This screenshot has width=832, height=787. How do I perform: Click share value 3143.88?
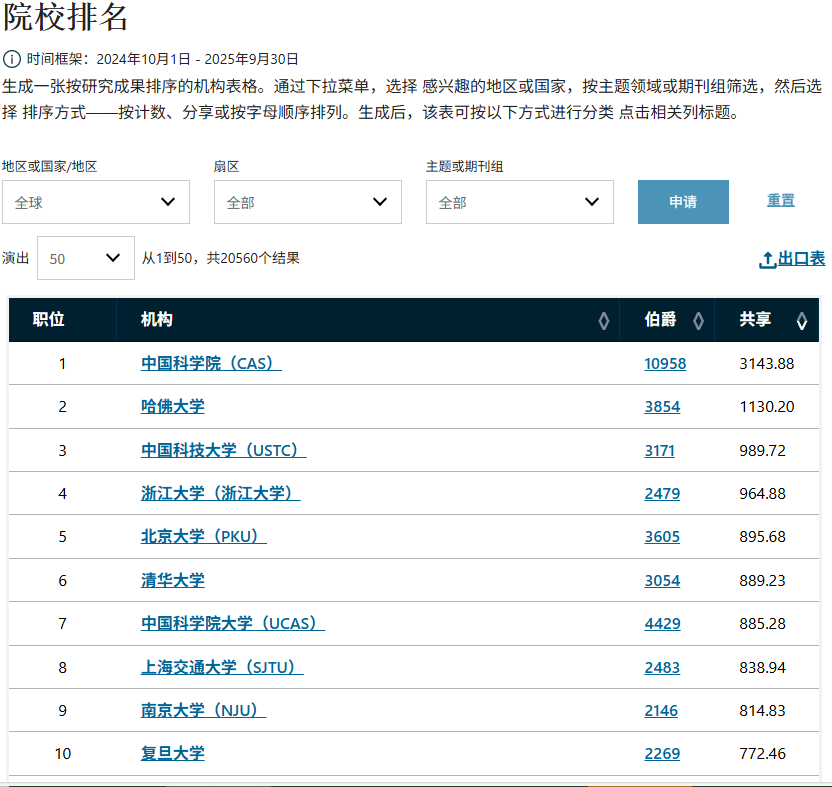point(767,364)
